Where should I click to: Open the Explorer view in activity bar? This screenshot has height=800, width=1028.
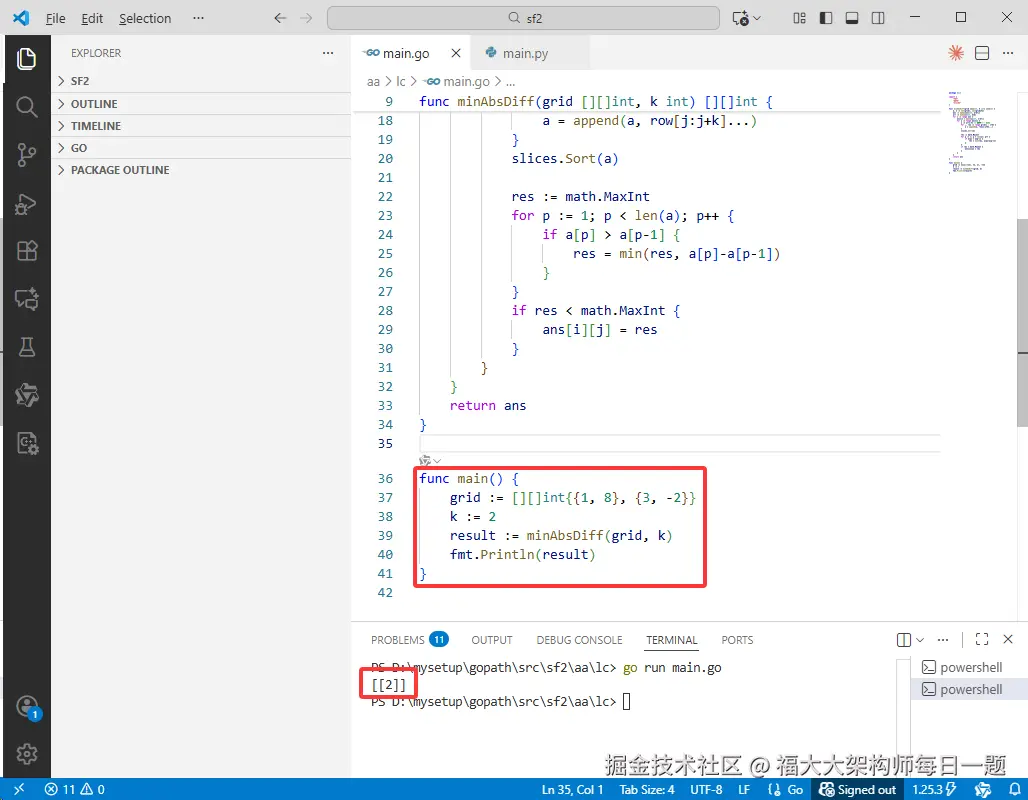click(x=26, y=59)
